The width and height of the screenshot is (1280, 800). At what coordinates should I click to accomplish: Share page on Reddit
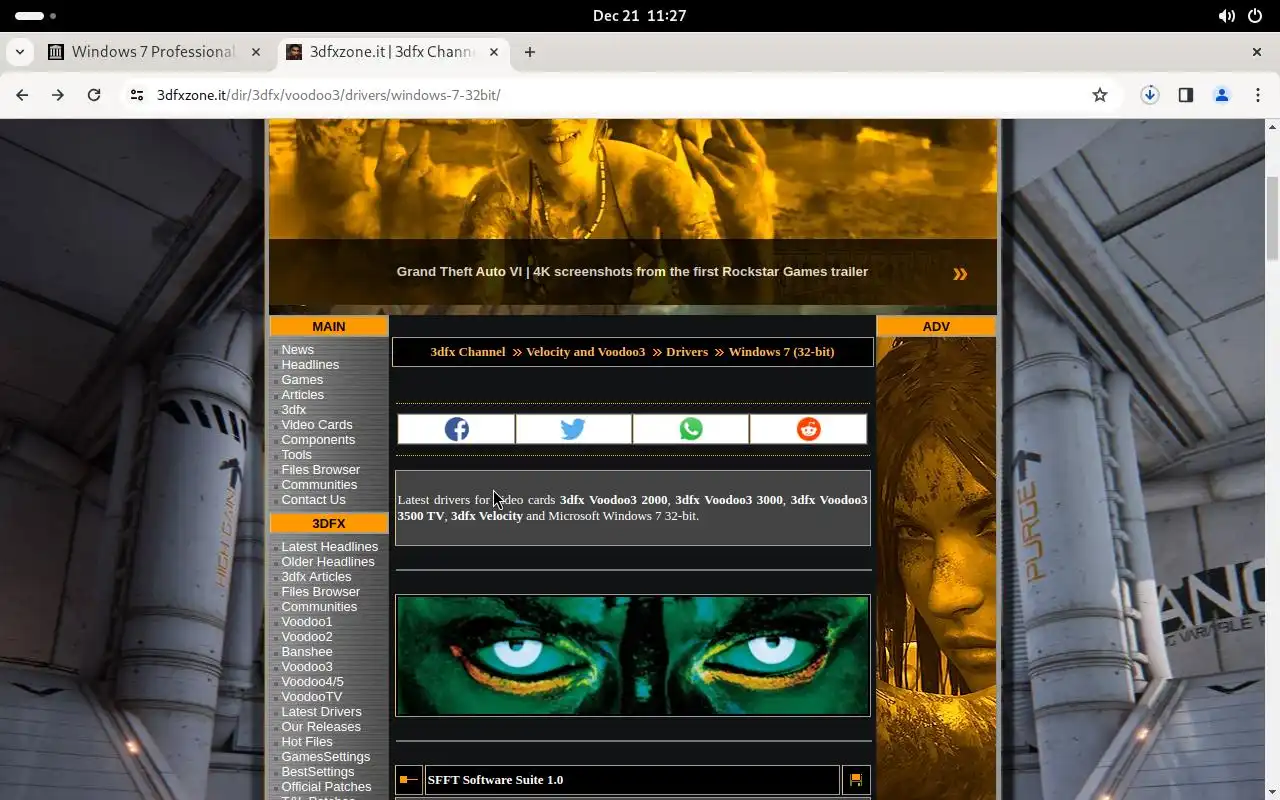tap(808, 429)
